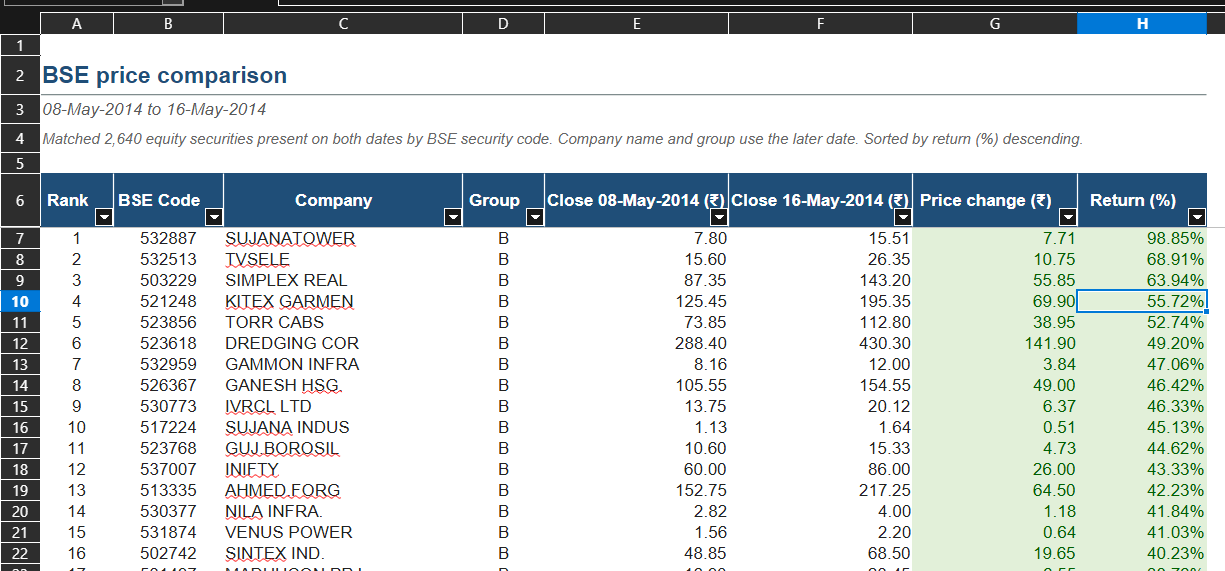Select row 22 header

20,553
